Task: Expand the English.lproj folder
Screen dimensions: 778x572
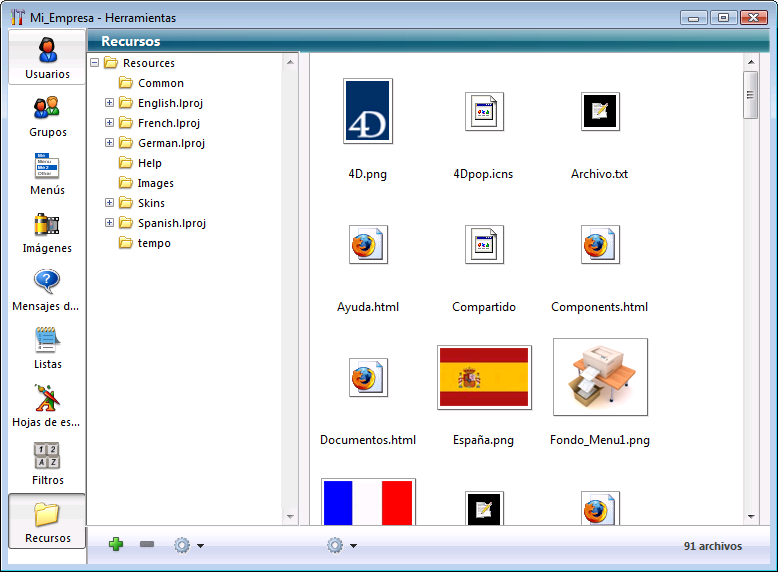Action: click(x=110, y=103)
